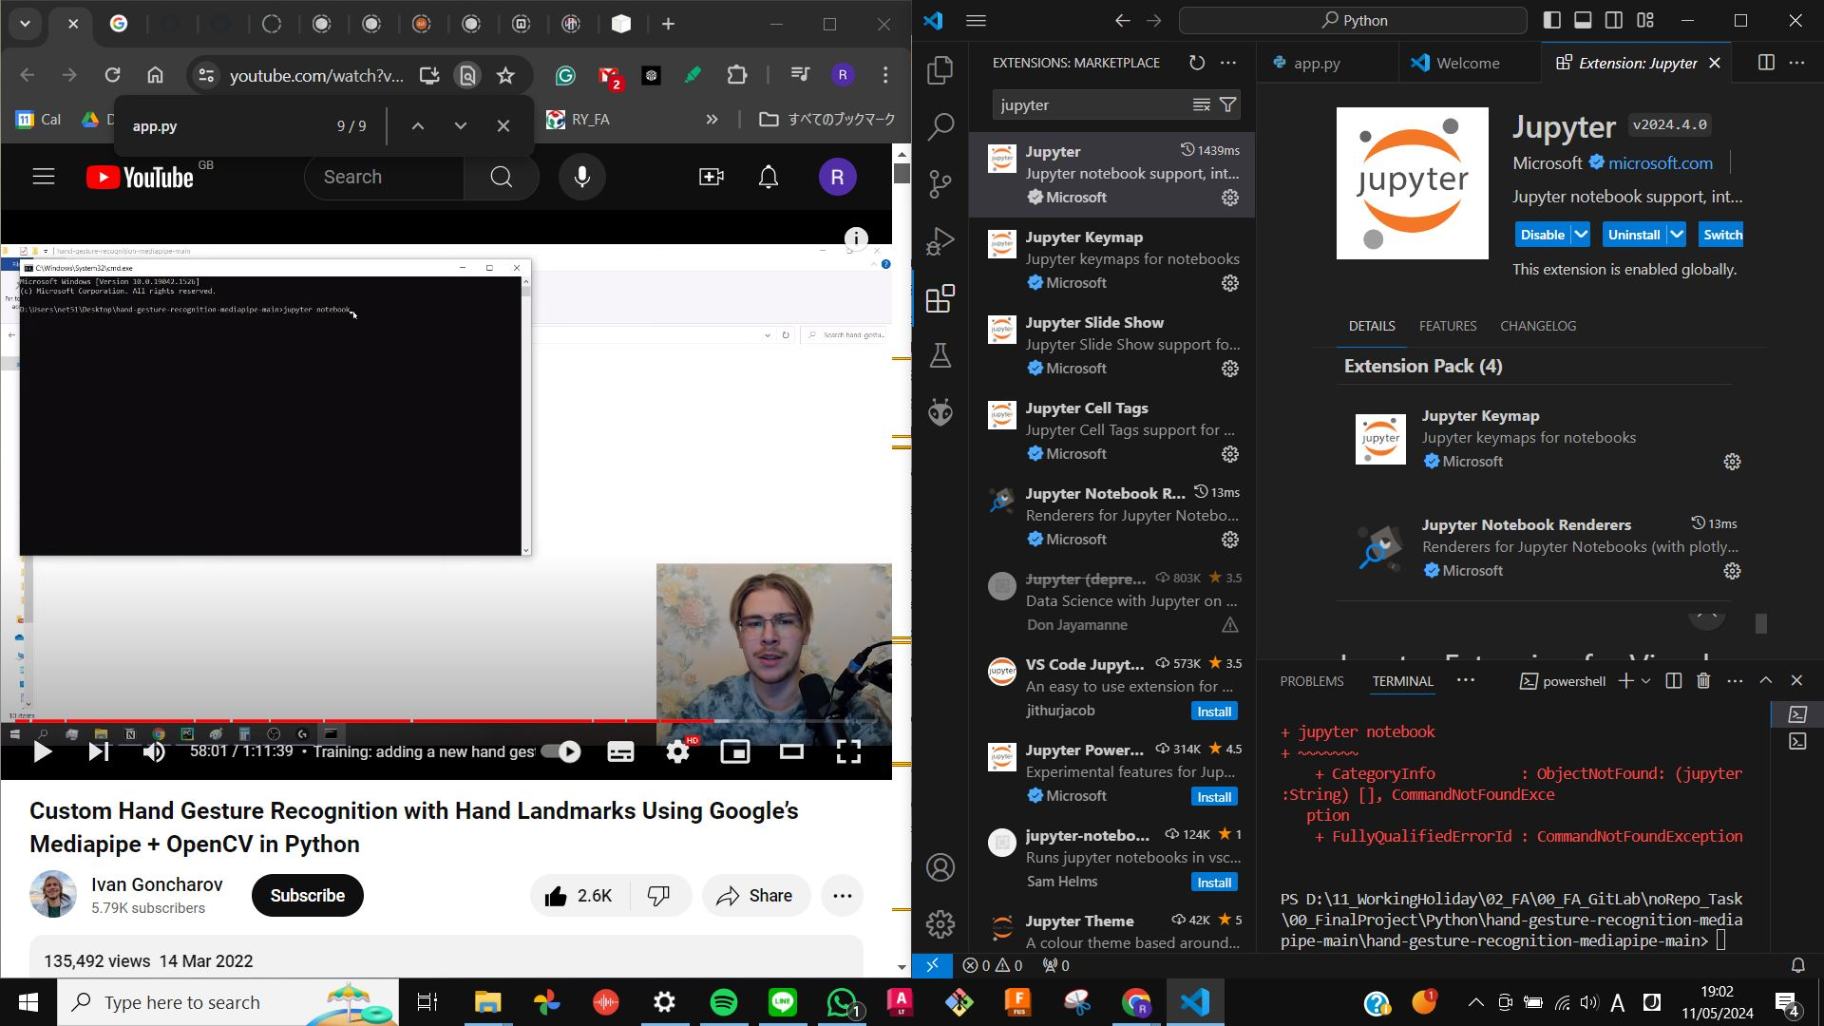Open manage gear for Jupyter Keymap in list
This screenshot has height=1026, width=1824.
coord(1230,283)
